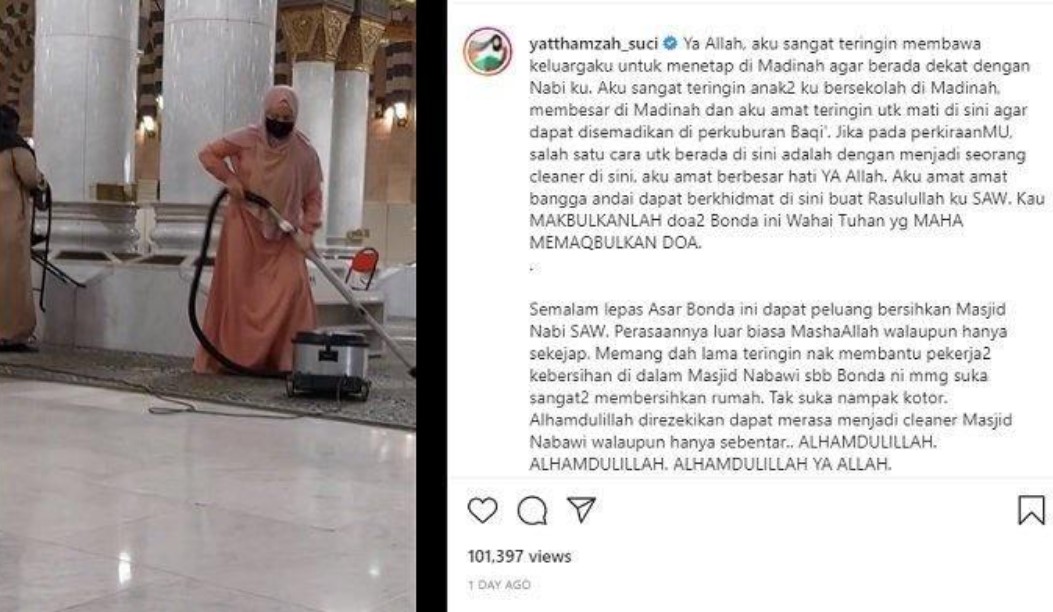
Task: Open the yatthamzah_suci username link
Action: point(594,44)
